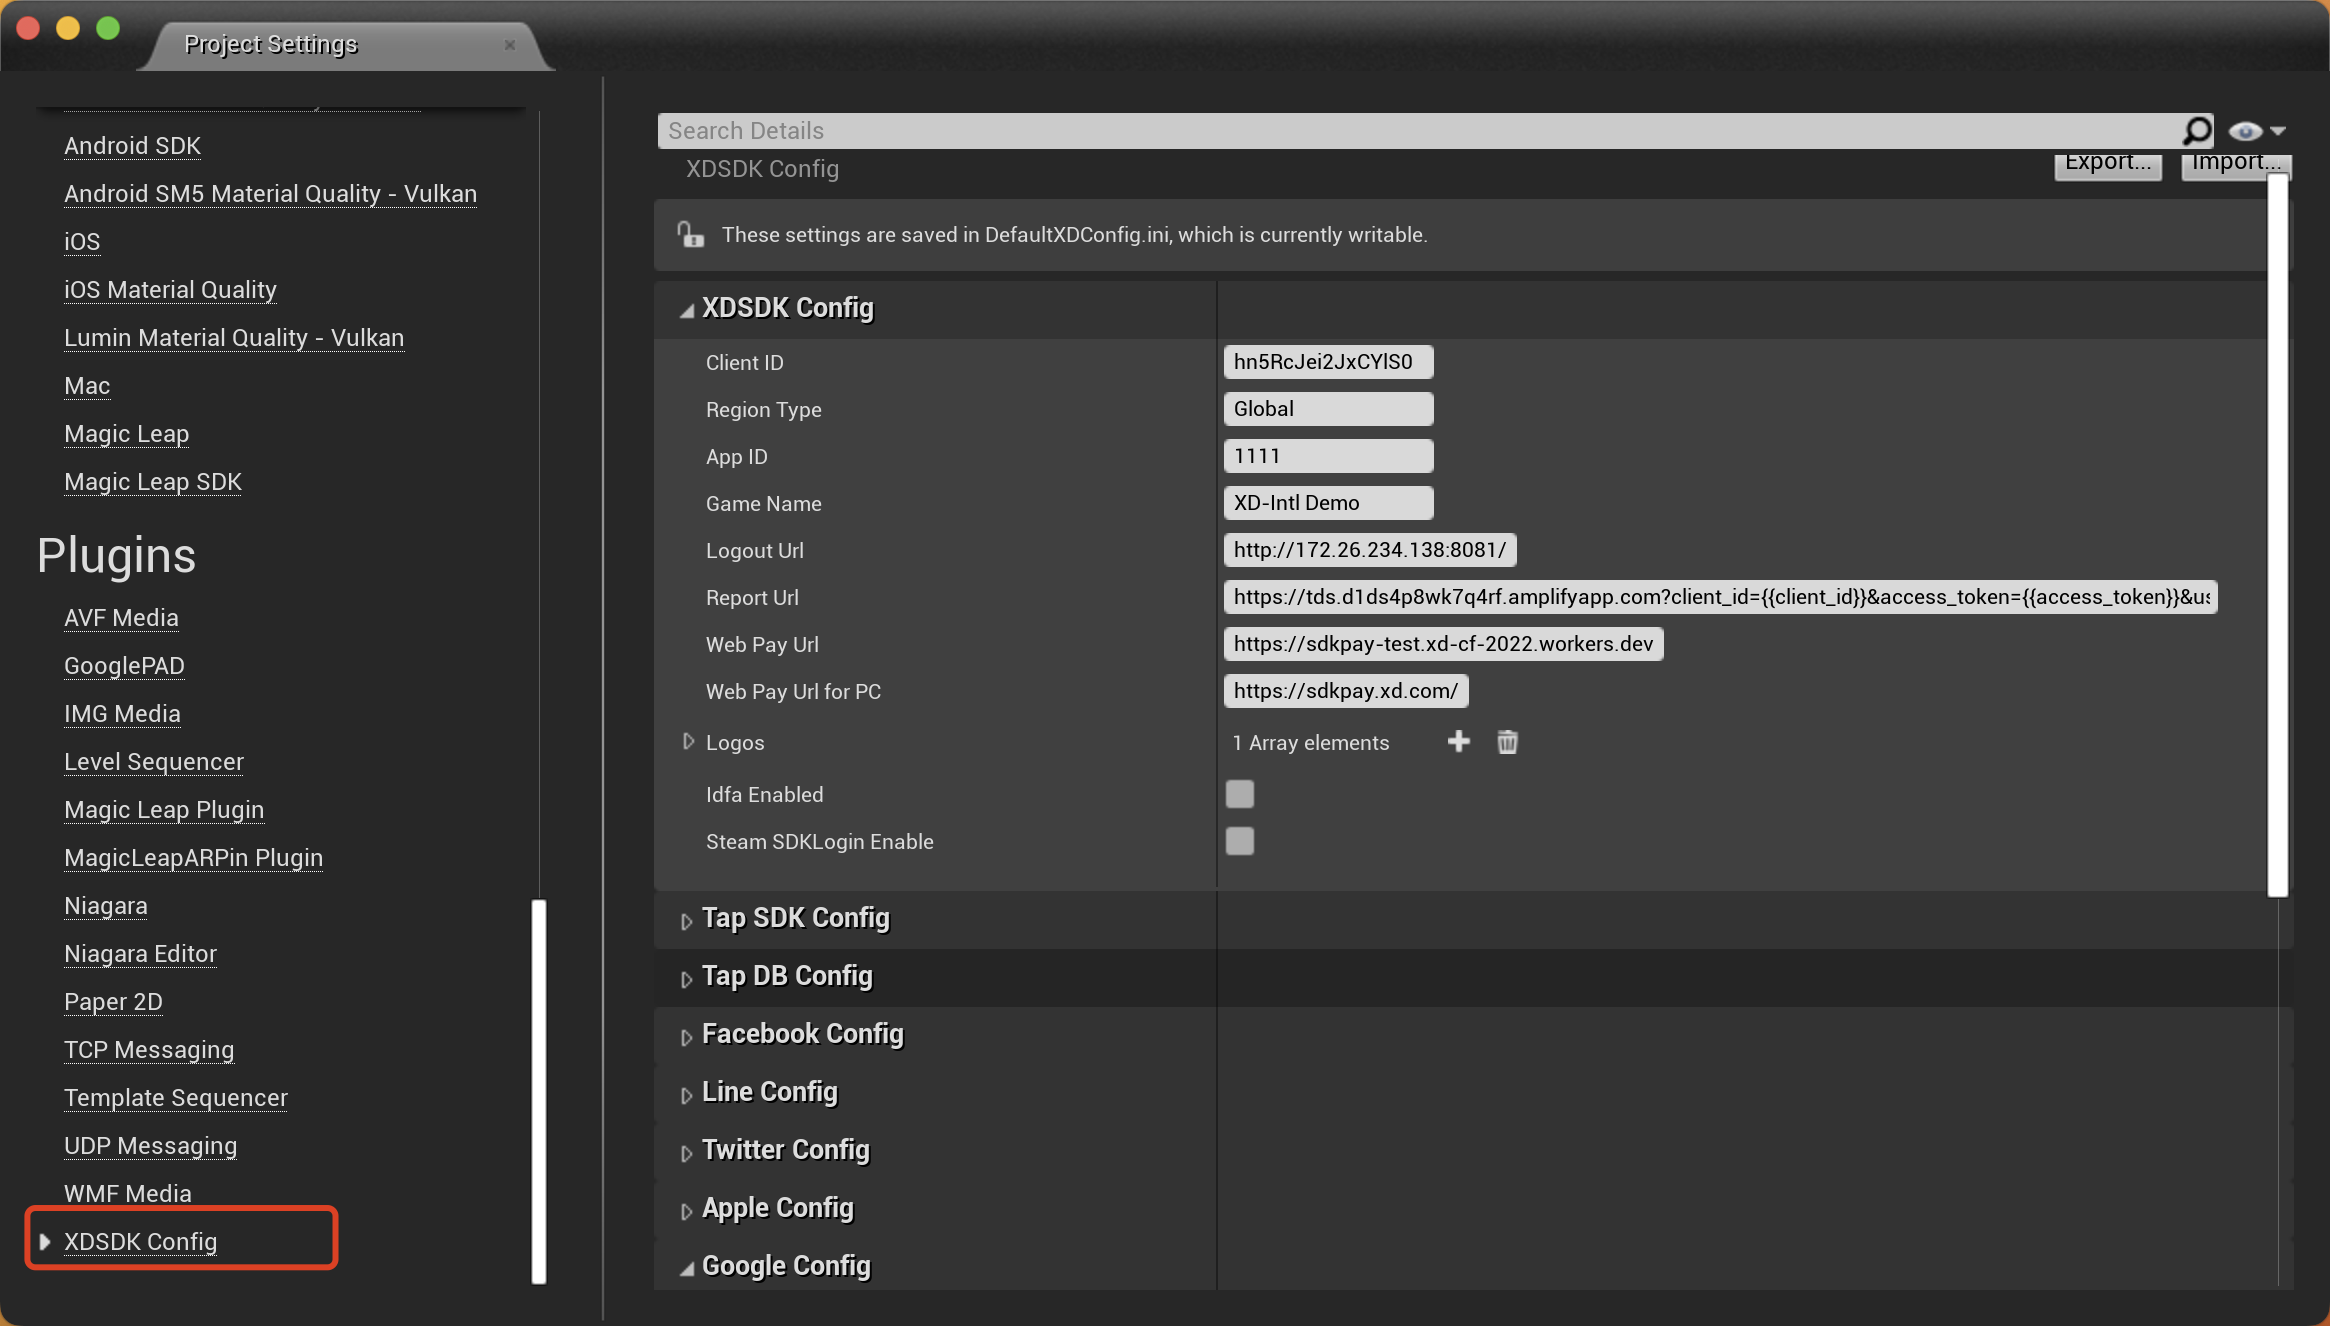Viewport: 2330px width, 1326px height.
Task: Click the sidebar category scrollbar
Action: pos(539,1091)
